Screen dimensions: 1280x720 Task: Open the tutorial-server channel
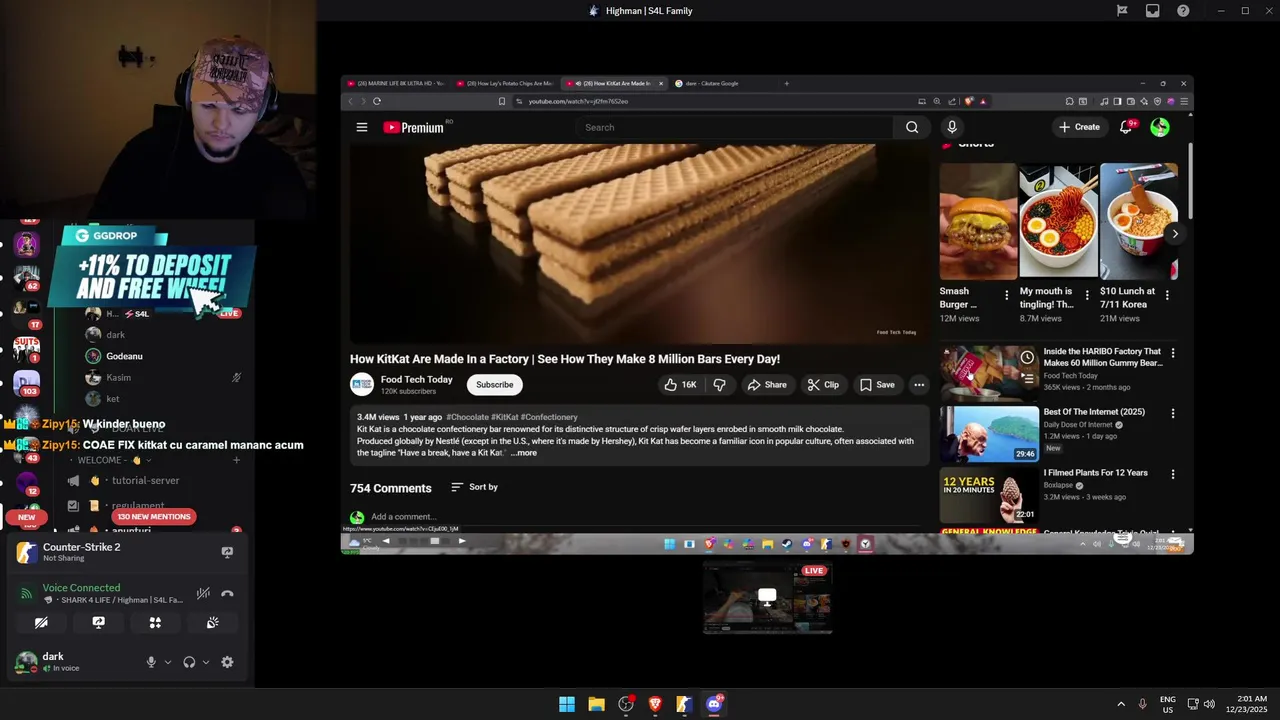146,481
